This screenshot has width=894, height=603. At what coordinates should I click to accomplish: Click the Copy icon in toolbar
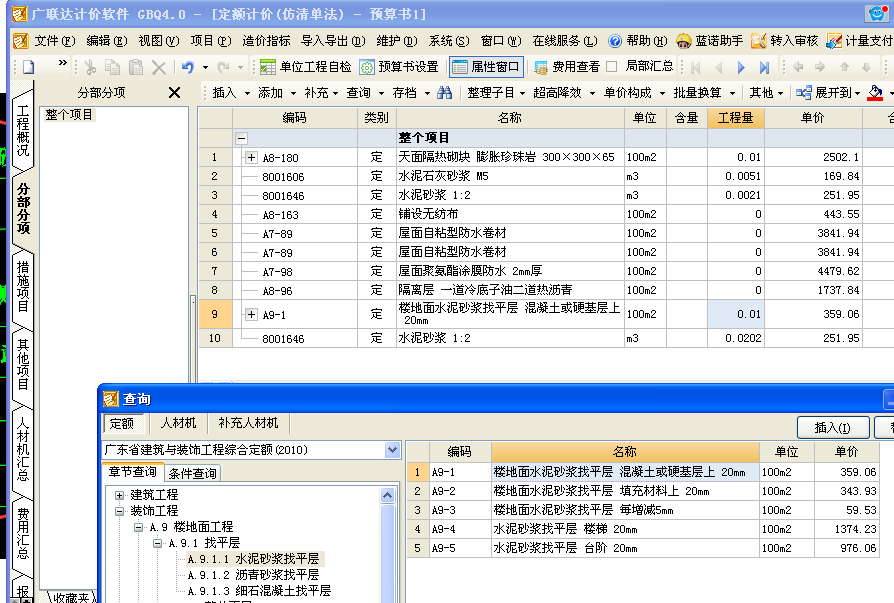tap(113, 67)
